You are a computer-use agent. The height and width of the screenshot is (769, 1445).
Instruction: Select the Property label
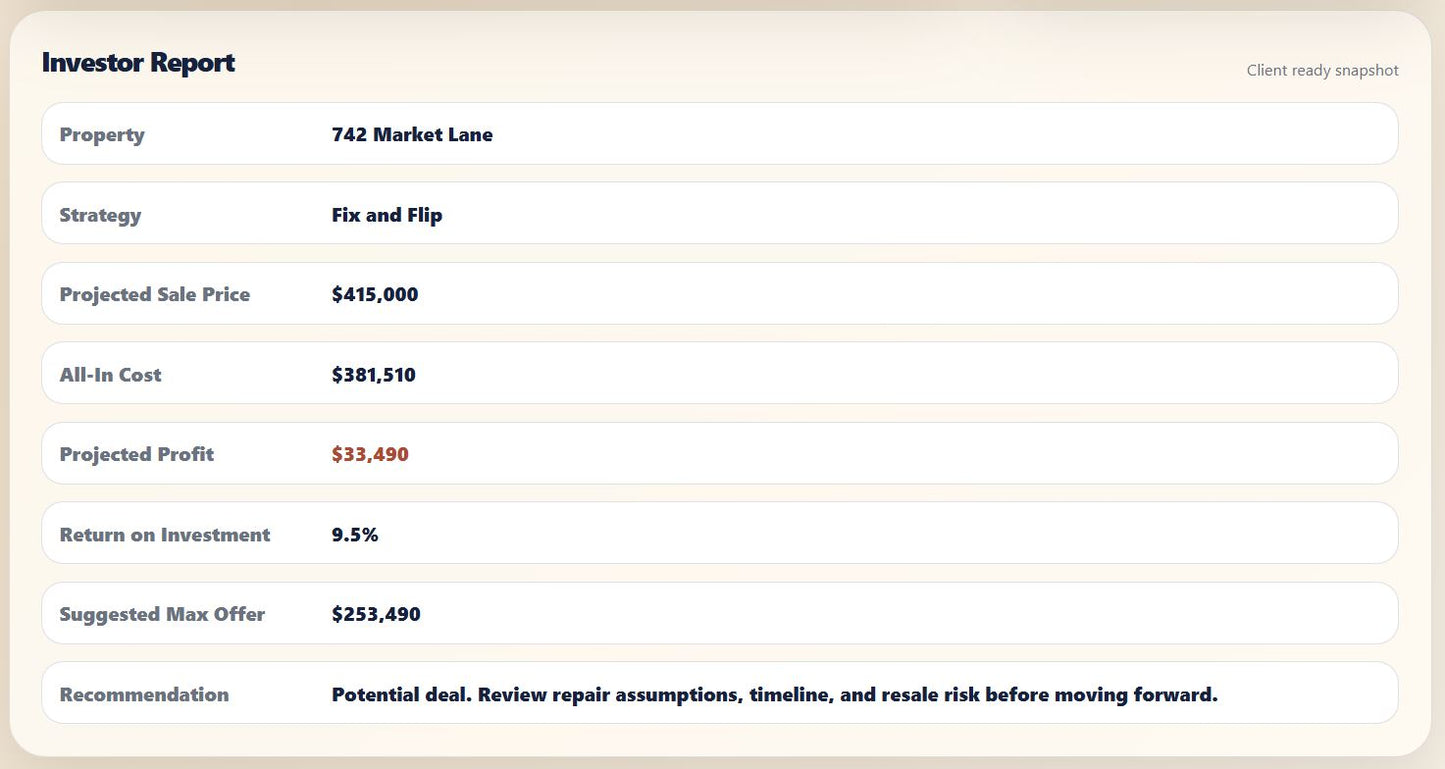[x=102, y=134]
